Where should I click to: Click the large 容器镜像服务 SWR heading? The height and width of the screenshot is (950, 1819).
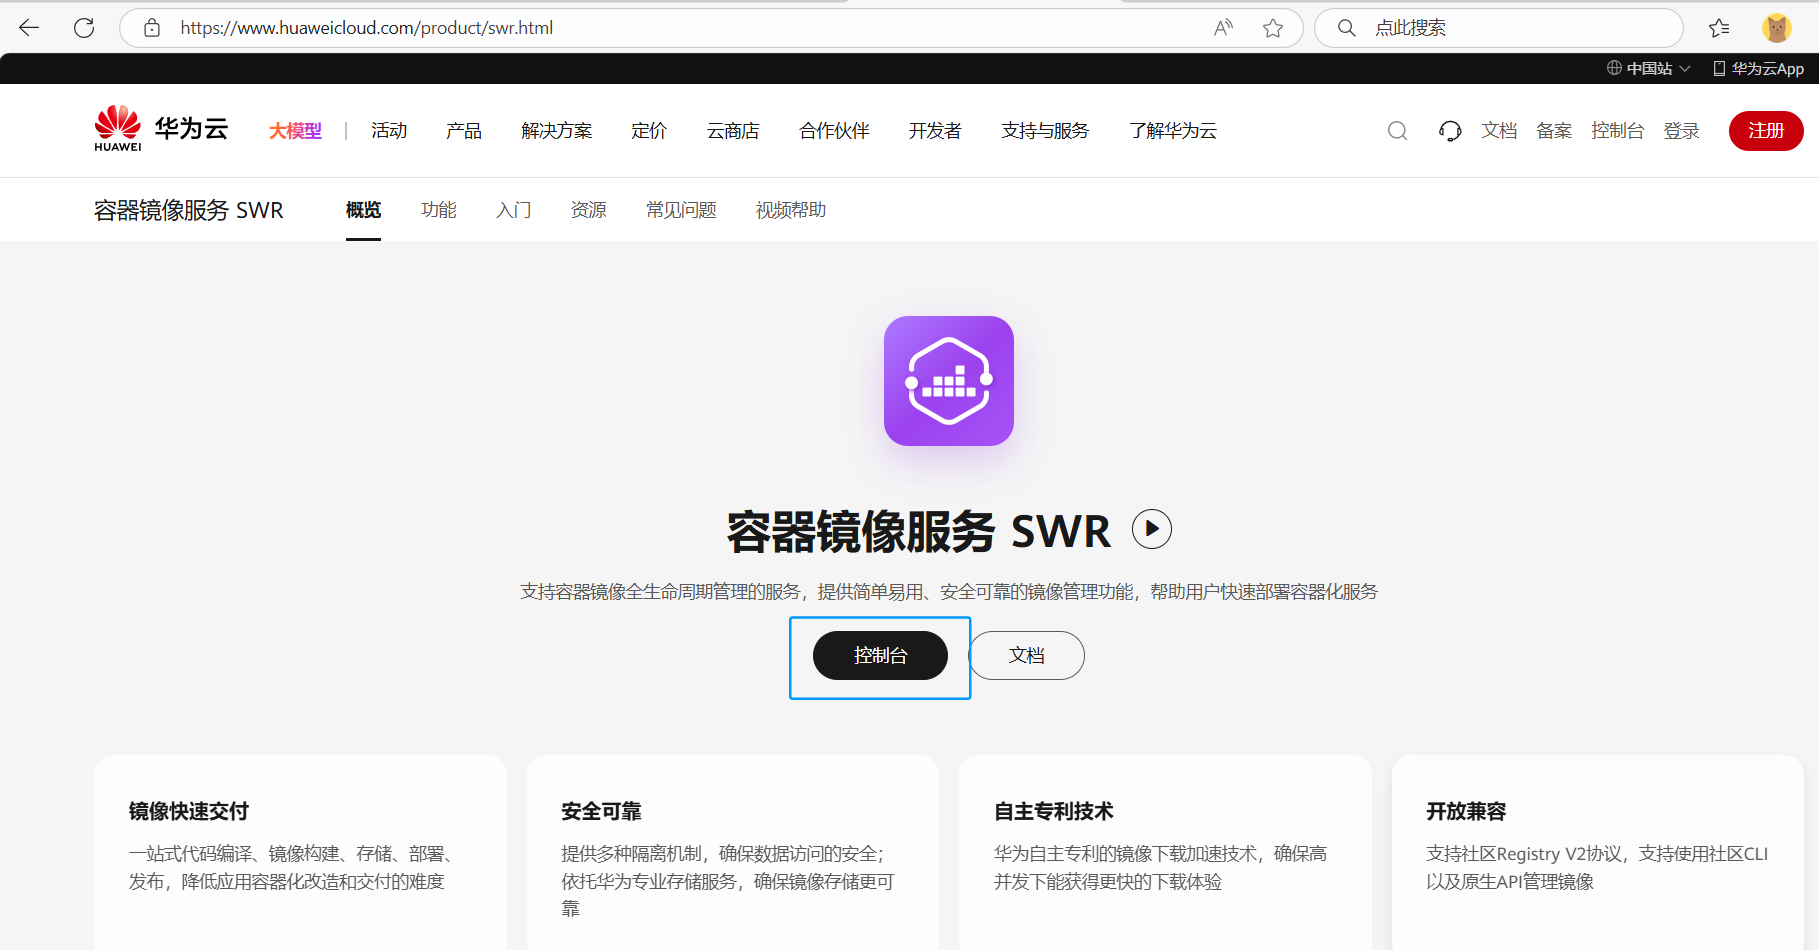tap(919, 531)
